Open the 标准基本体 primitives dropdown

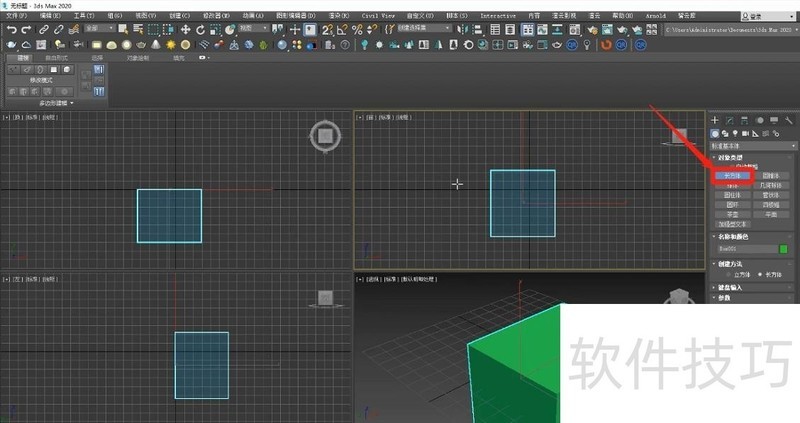(752, 145)
